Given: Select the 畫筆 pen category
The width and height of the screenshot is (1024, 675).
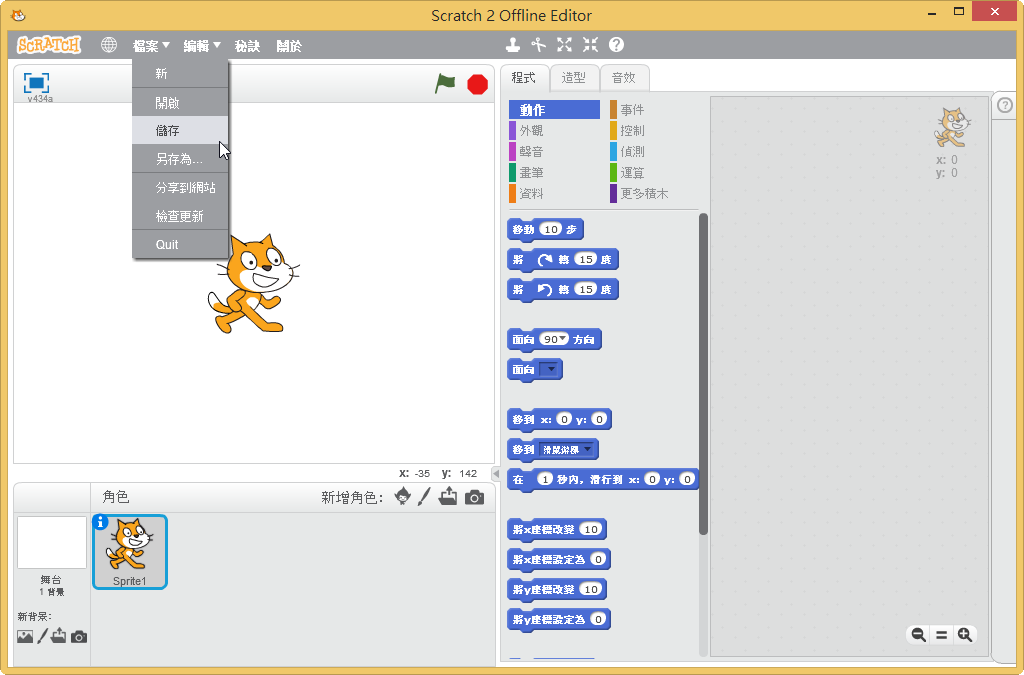Looking at the screenshot, I should [x=554, y=172].
